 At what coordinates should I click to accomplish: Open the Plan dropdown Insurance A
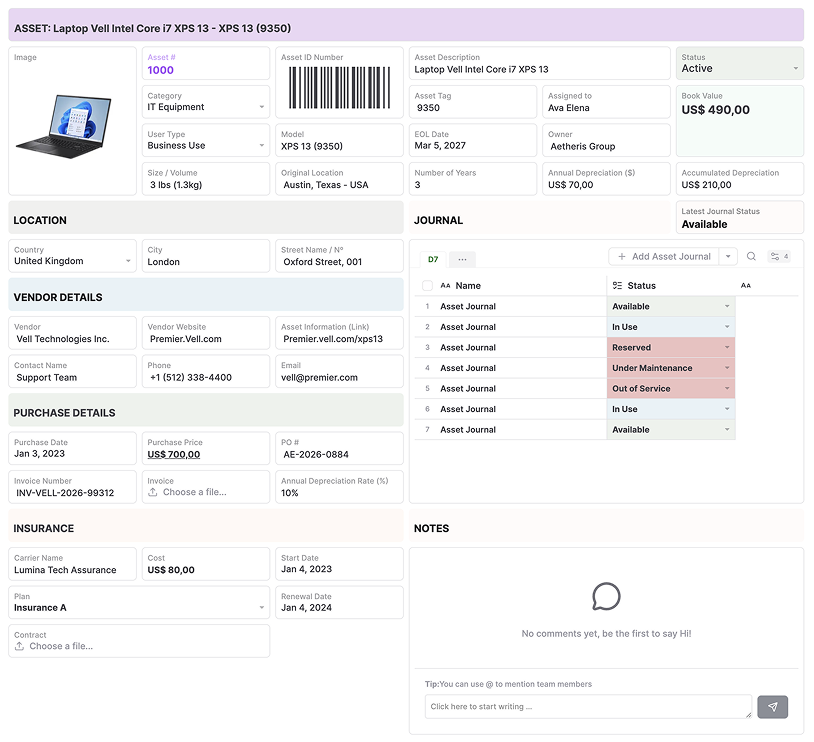pyautogui.click(x=139, y=603)
